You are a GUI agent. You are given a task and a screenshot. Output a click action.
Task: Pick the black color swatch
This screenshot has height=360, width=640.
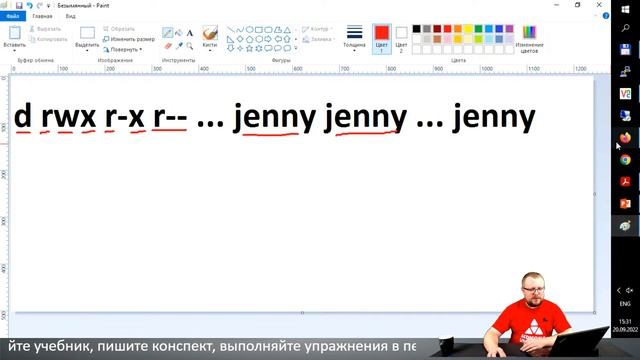click(x=416, y=29)
